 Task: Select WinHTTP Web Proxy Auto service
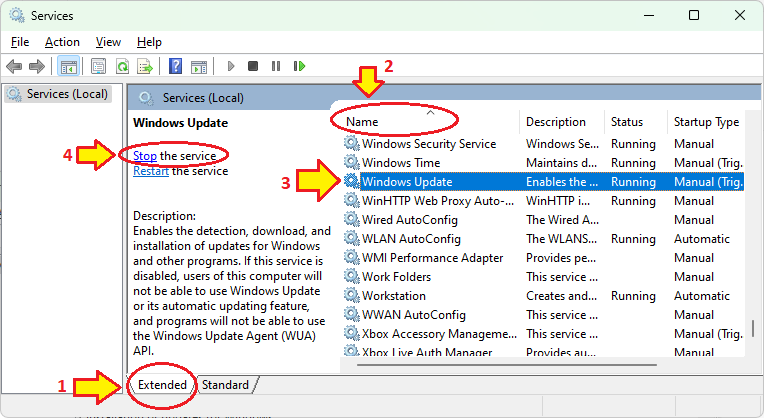(x=438, y=201)
